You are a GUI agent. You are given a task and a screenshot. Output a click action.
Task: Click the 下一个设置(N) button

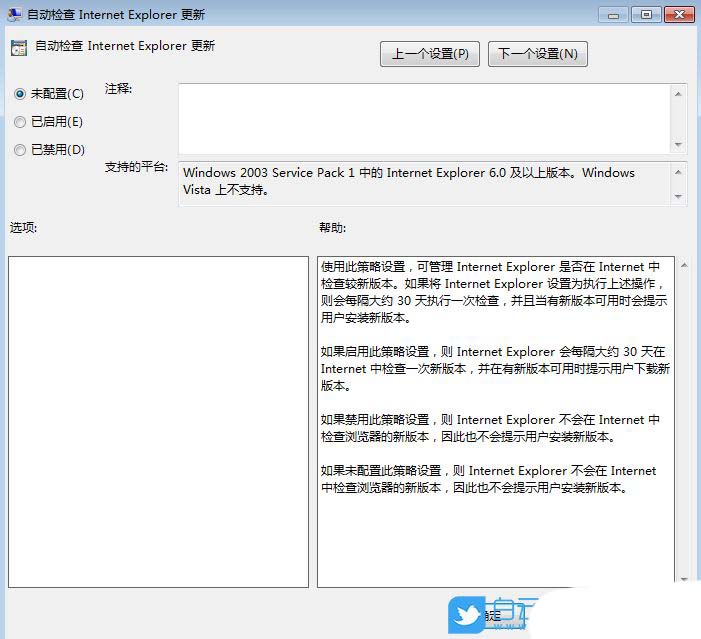click(x=538, y=54)
